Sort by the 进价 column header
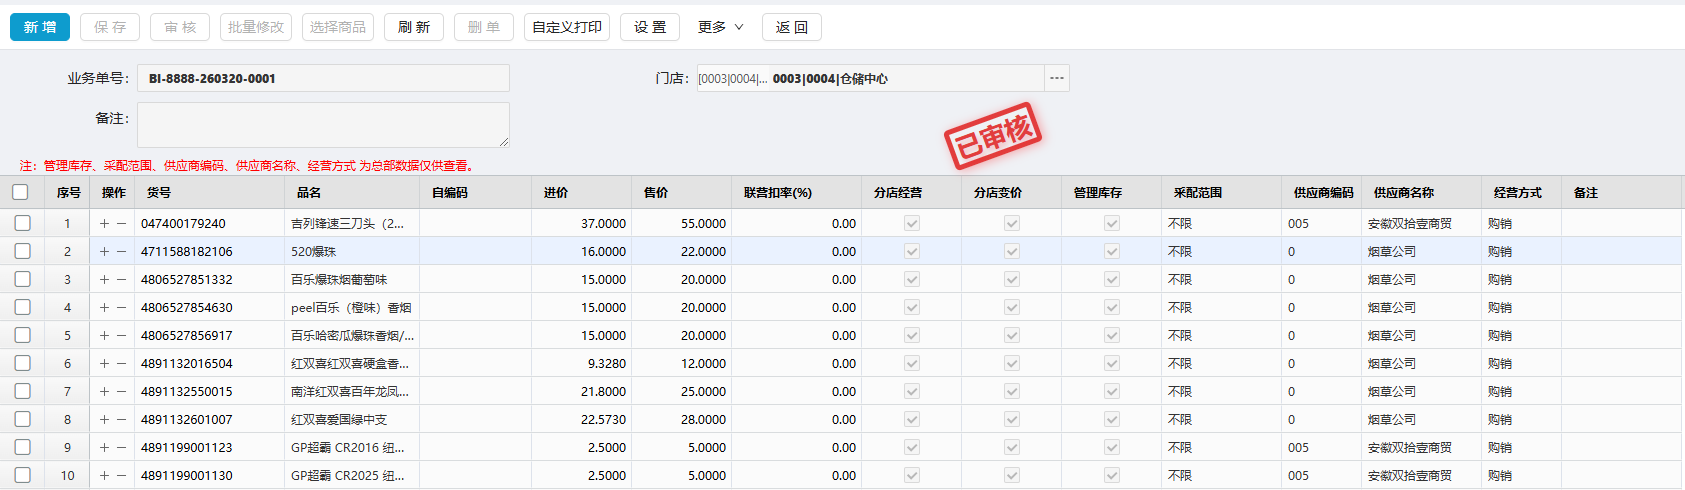The width and height of the screenshot is (1685, 490). pyautogui.click(x=556, y=192)
